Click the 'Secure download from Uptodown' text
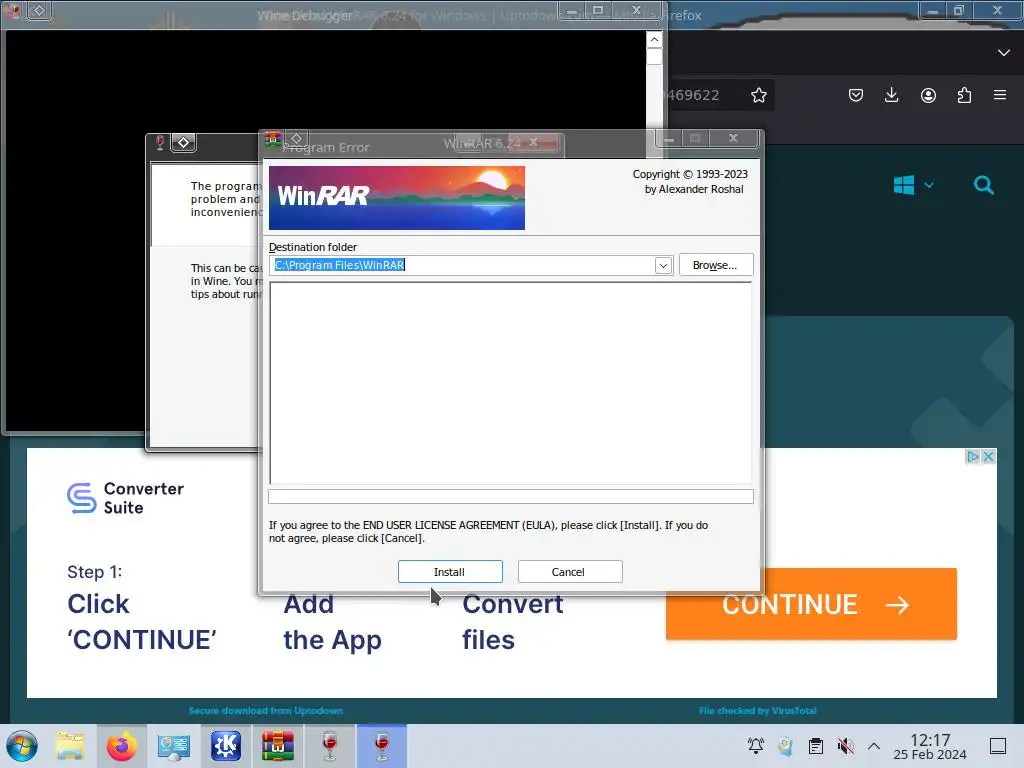 pyautogui.click(x=266, y=711)
